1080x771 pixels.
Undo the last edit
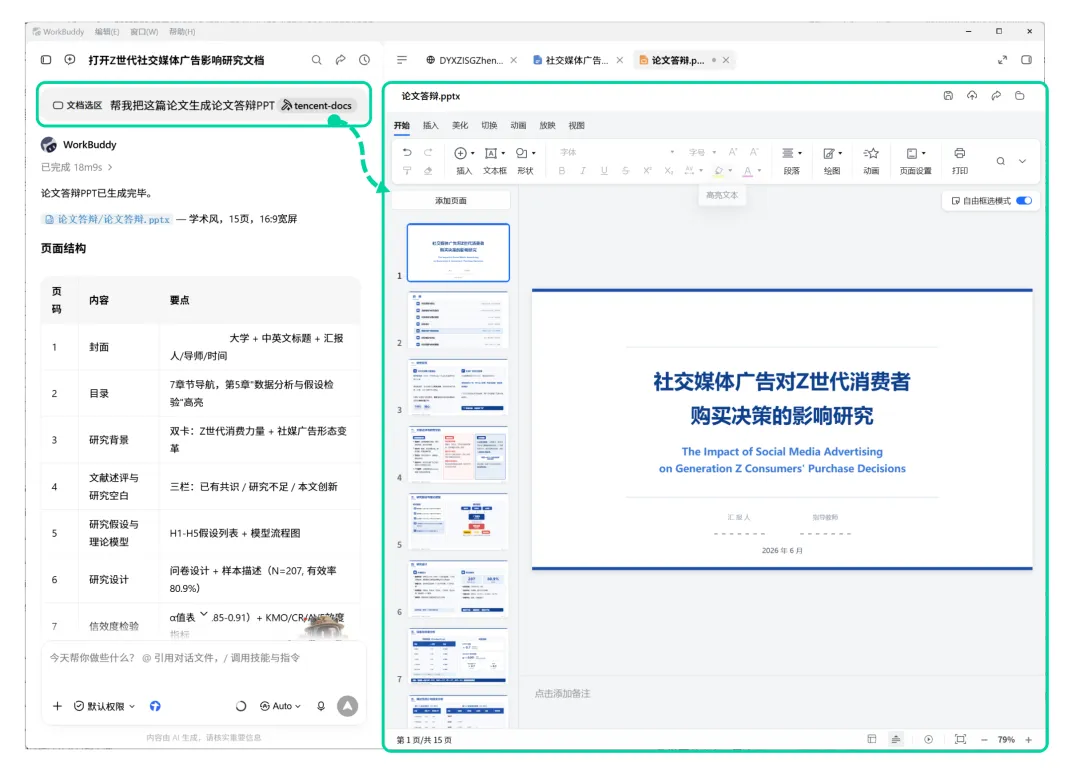coord(407,152)
